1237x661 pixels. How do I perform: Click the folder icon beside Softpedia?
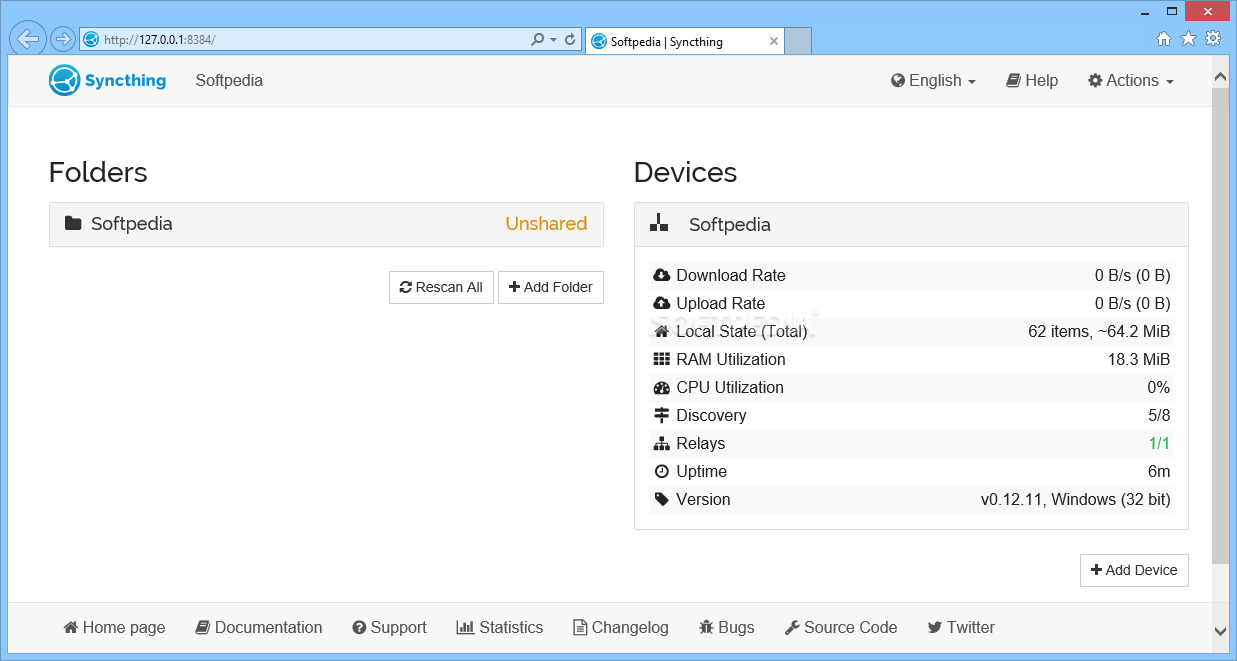[x=73, y=223]
